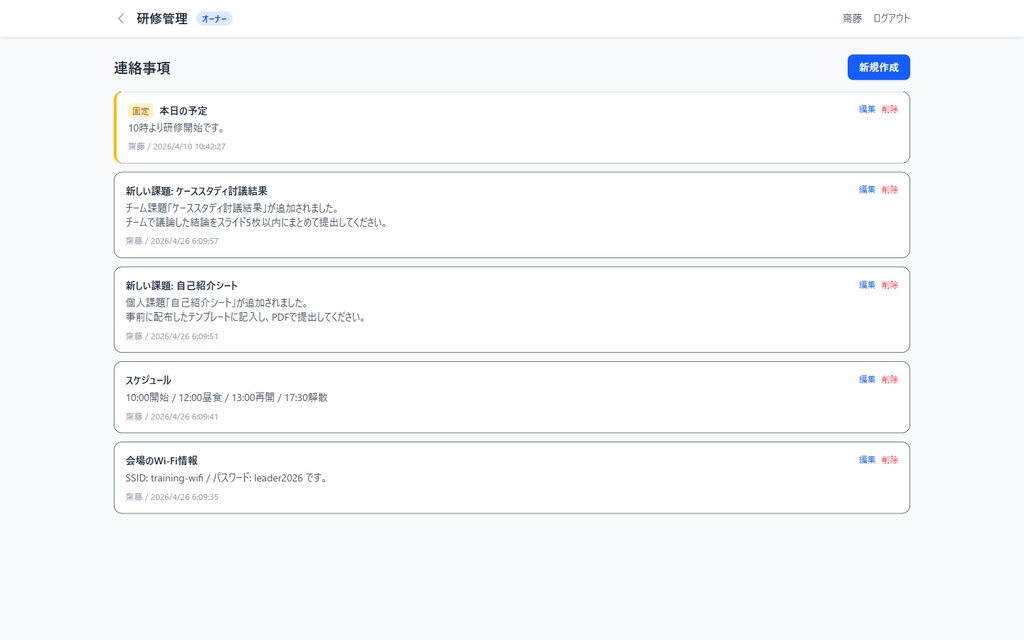Image resolution: width=1024 pixels, height=640 pixels.
Task: Click ログアウト to sign out
Action: point(891,18)
